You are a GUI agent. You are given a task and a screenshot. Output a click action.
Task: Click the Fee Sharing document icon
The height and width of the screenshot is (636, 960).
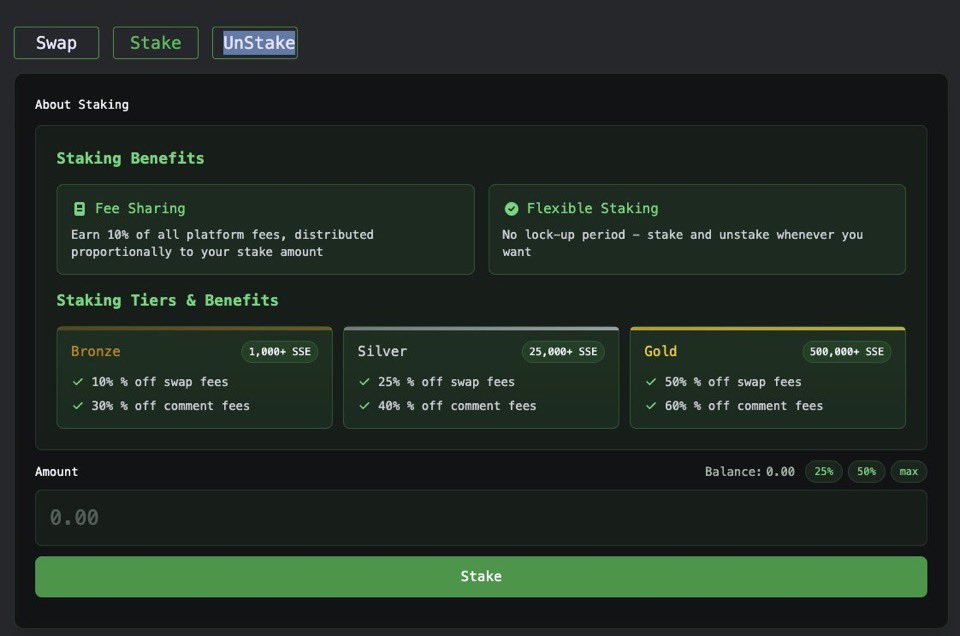point(80,209)
